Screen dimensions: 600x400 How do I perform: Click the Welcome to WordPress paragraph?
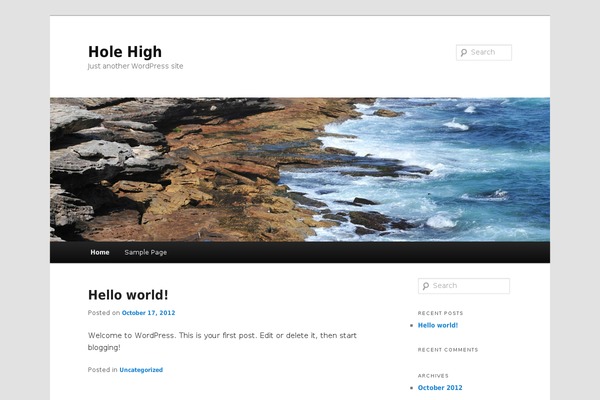(222, 341)
